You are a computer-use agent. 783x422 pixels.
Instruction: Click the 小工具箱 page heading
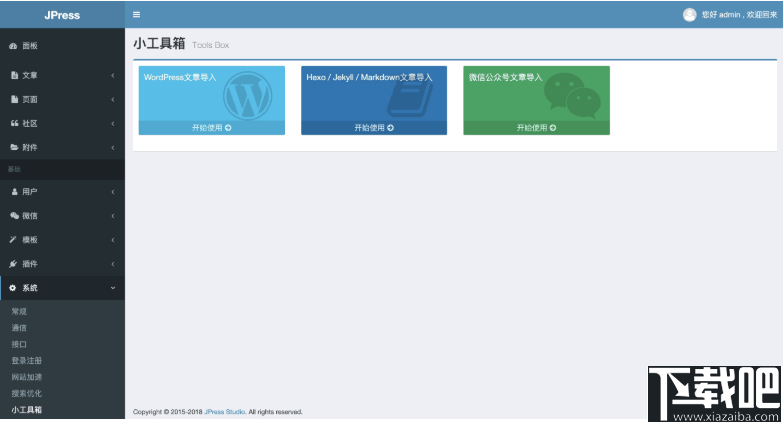pyautogui.click(x=159, y=44)
